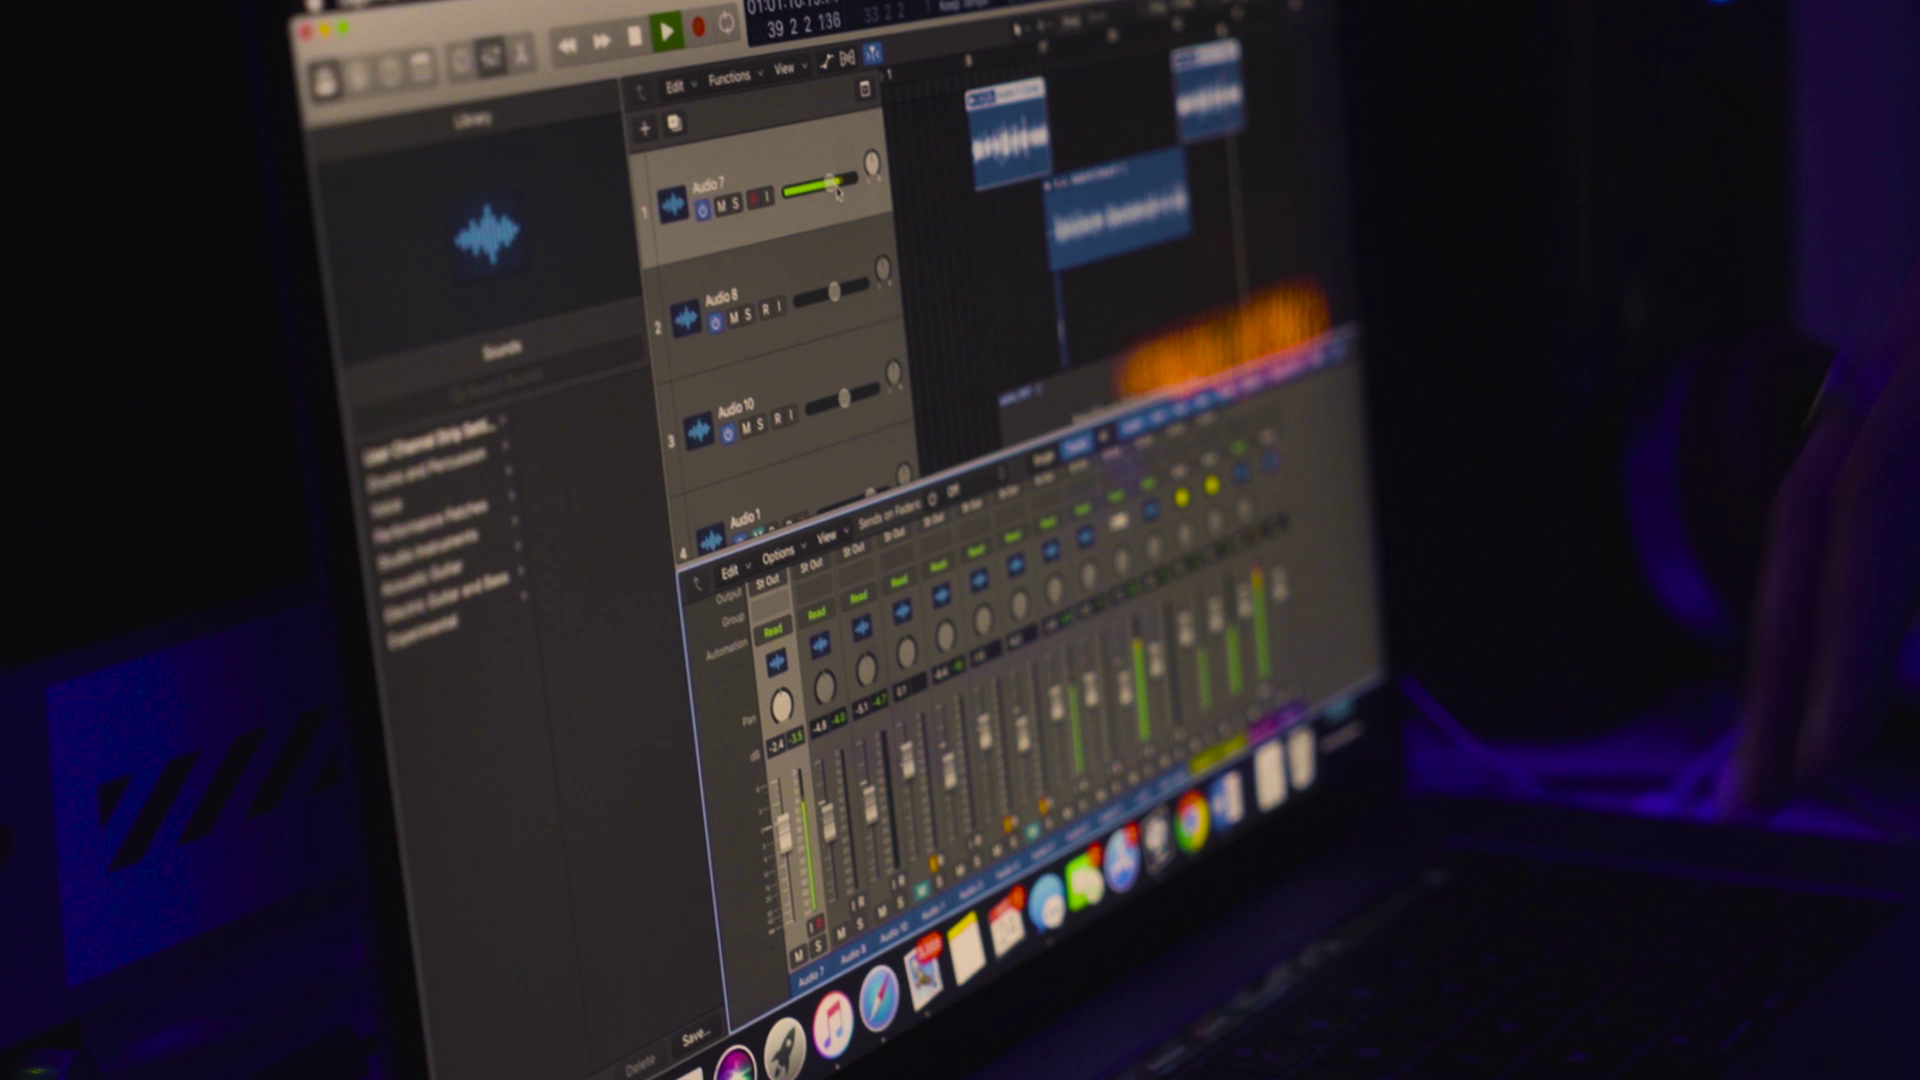1920x1080 pixels.
Task: Open the Editors scissors button in the control bar
Action: tap(521, 53)
